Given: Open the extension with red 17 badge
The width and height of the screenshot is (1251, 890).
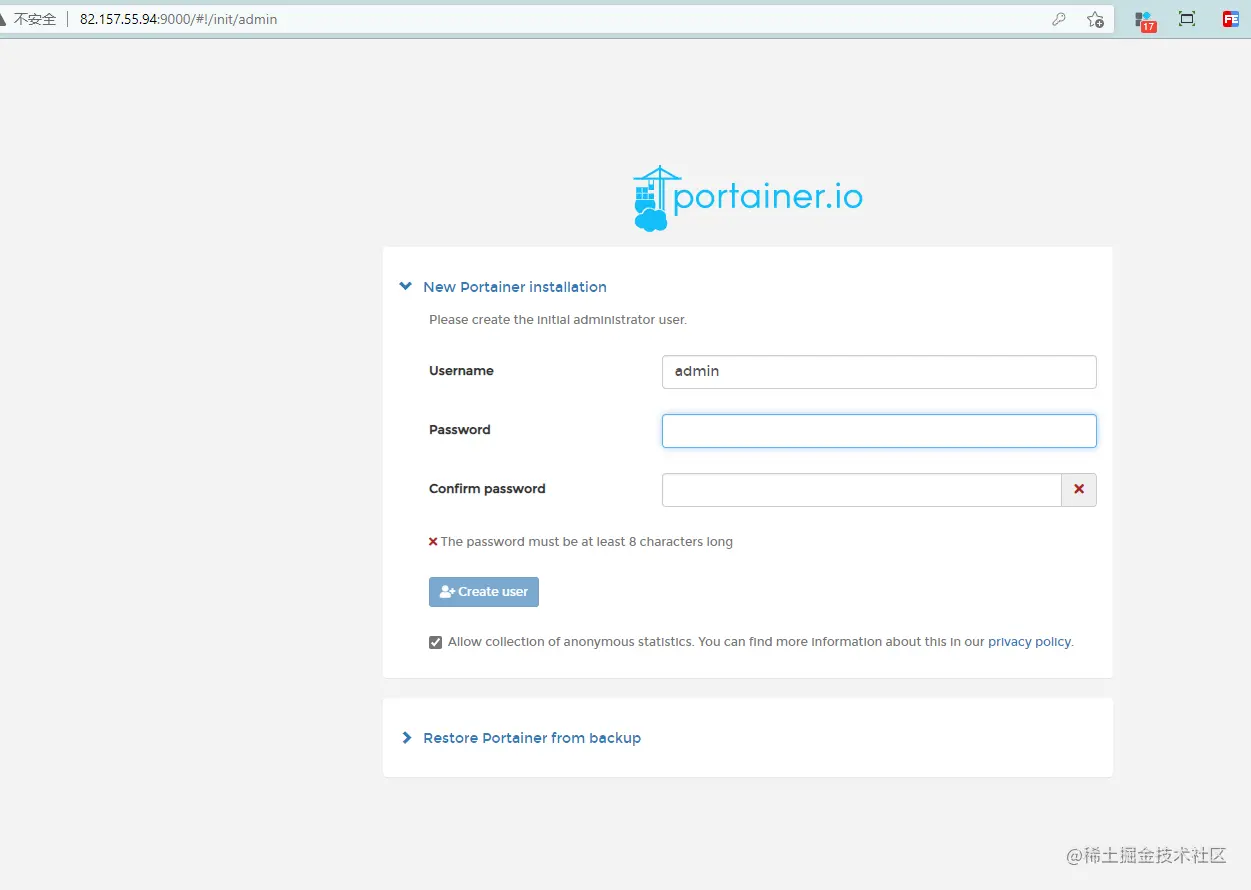Looking at the screenshot, I should click(x=1145, y=20).
